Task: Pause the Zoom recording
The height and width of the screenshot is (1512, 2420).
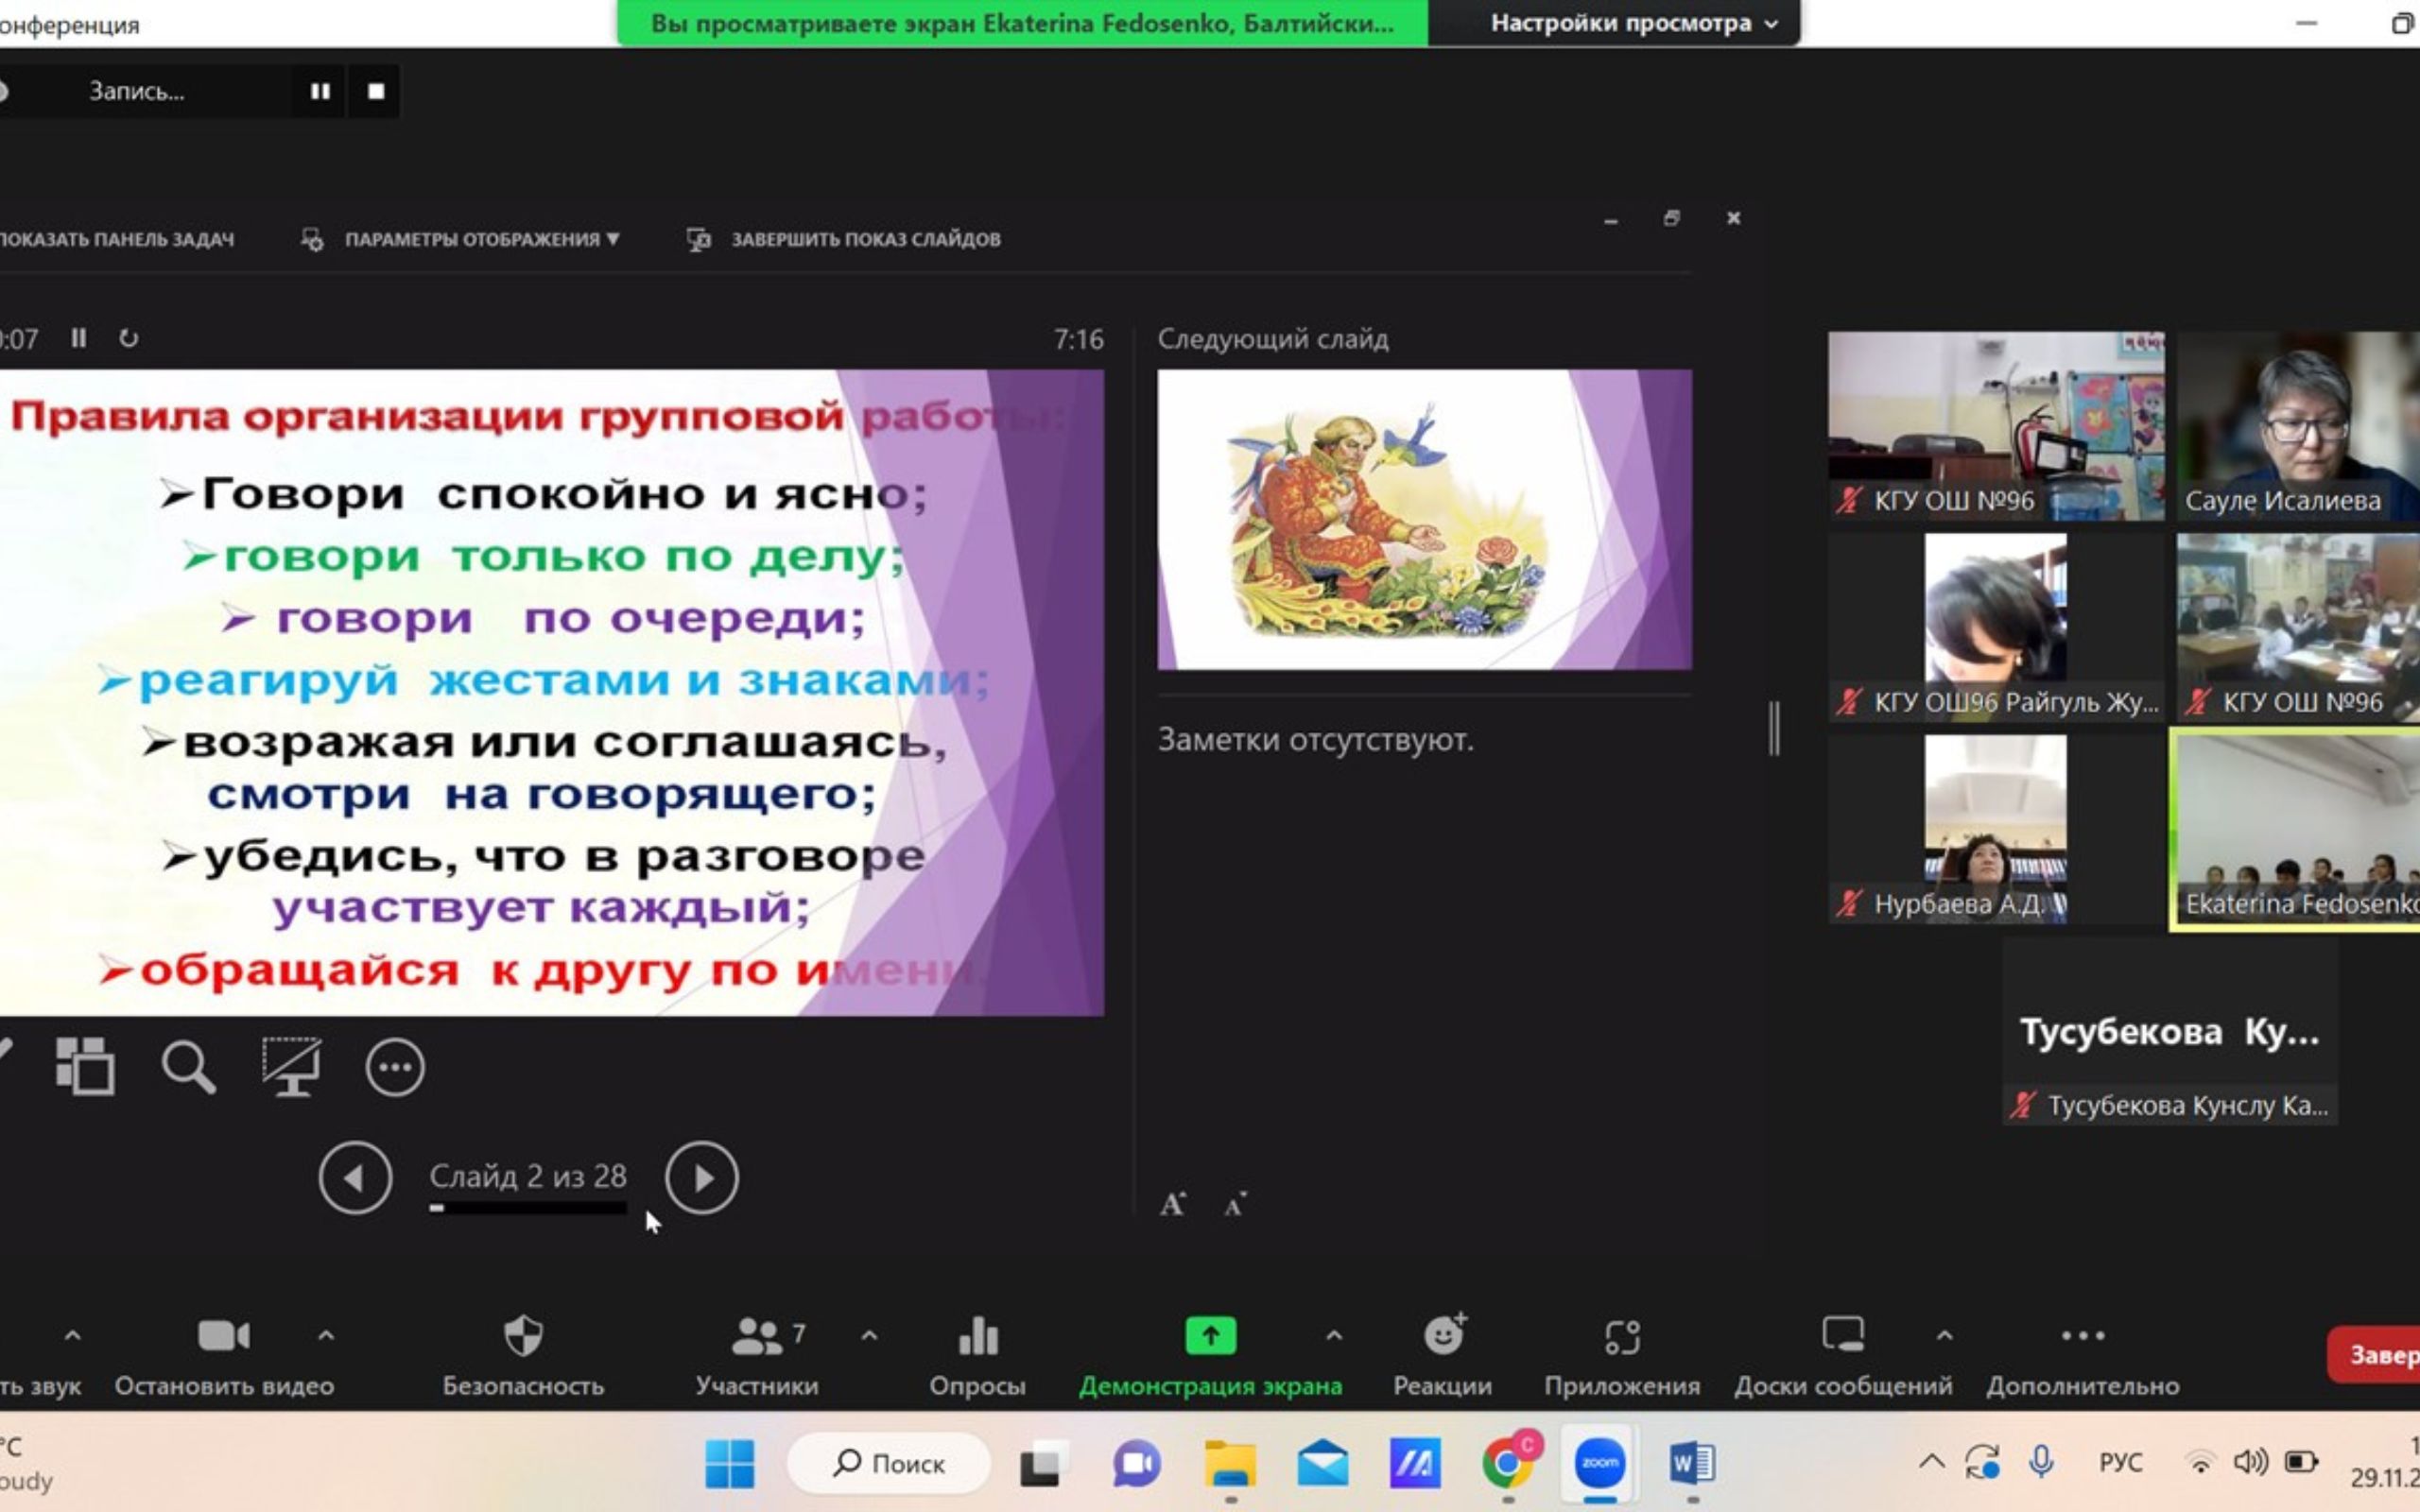Action: [x=320, y=91]
